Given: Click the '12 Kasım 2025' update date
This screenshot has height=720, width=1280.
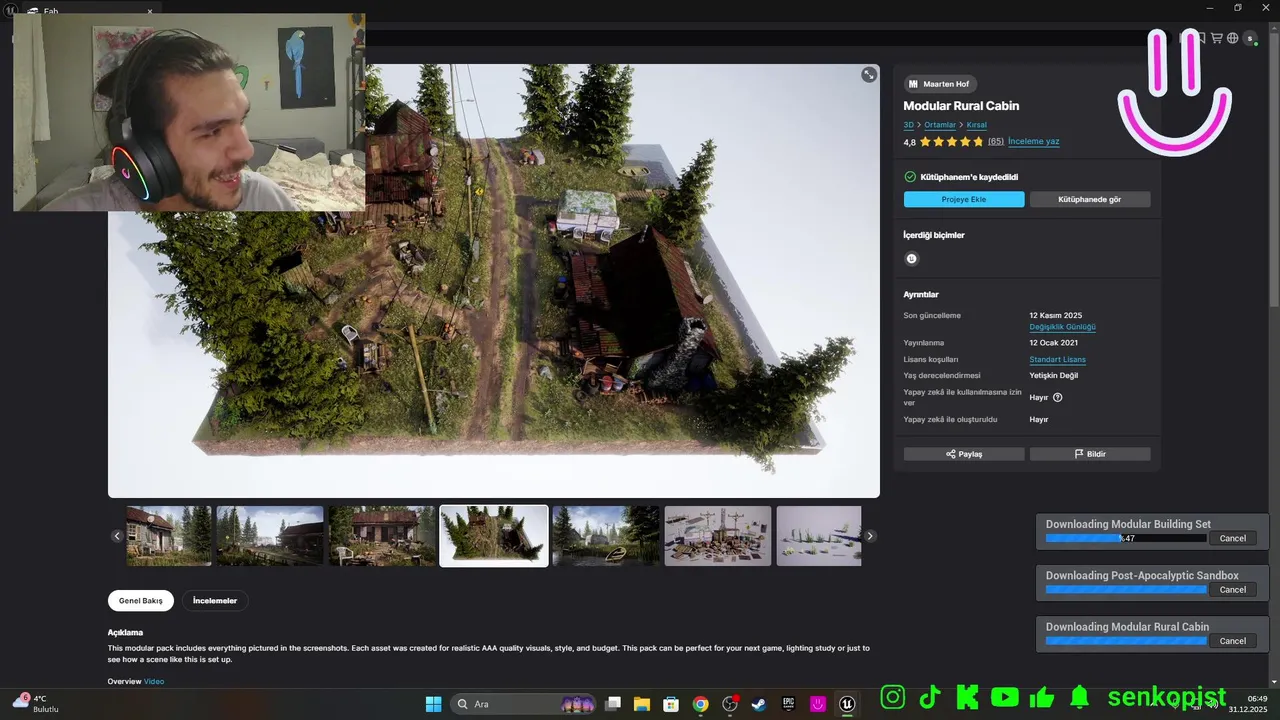Looking at the screenshot, I should click(1056, 316).
